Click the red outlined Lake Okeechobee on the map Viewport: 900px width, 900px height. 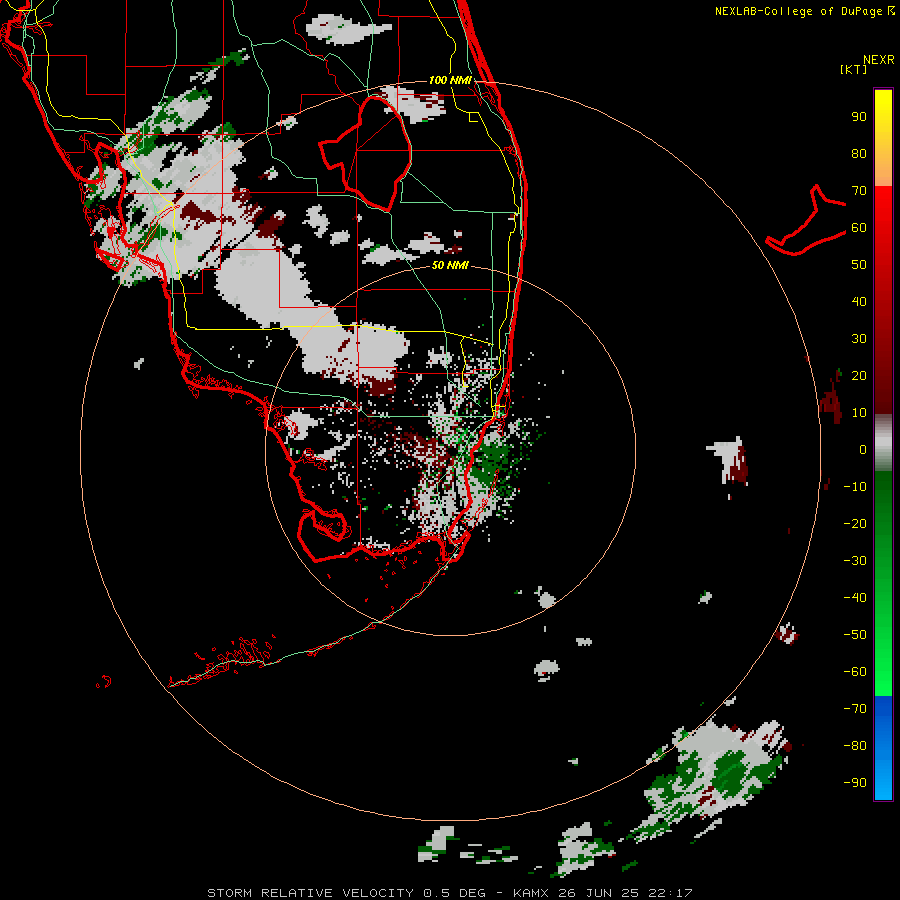[367, 154]
